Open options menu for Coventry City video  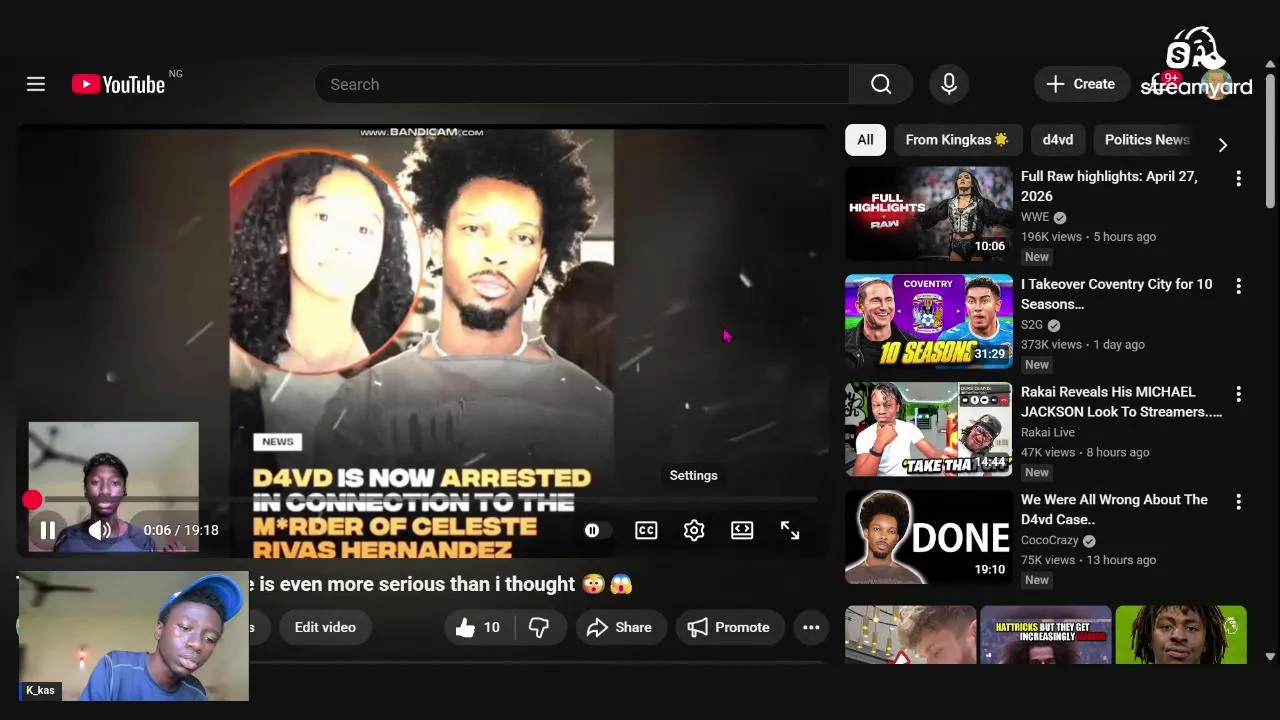pyautogui.click(x=1238, y=286)
